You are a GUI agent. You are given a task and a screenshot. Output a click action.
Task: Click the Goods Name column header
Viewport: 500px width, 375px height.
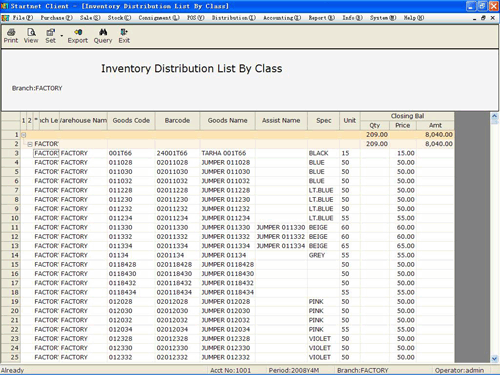[228, 121]
